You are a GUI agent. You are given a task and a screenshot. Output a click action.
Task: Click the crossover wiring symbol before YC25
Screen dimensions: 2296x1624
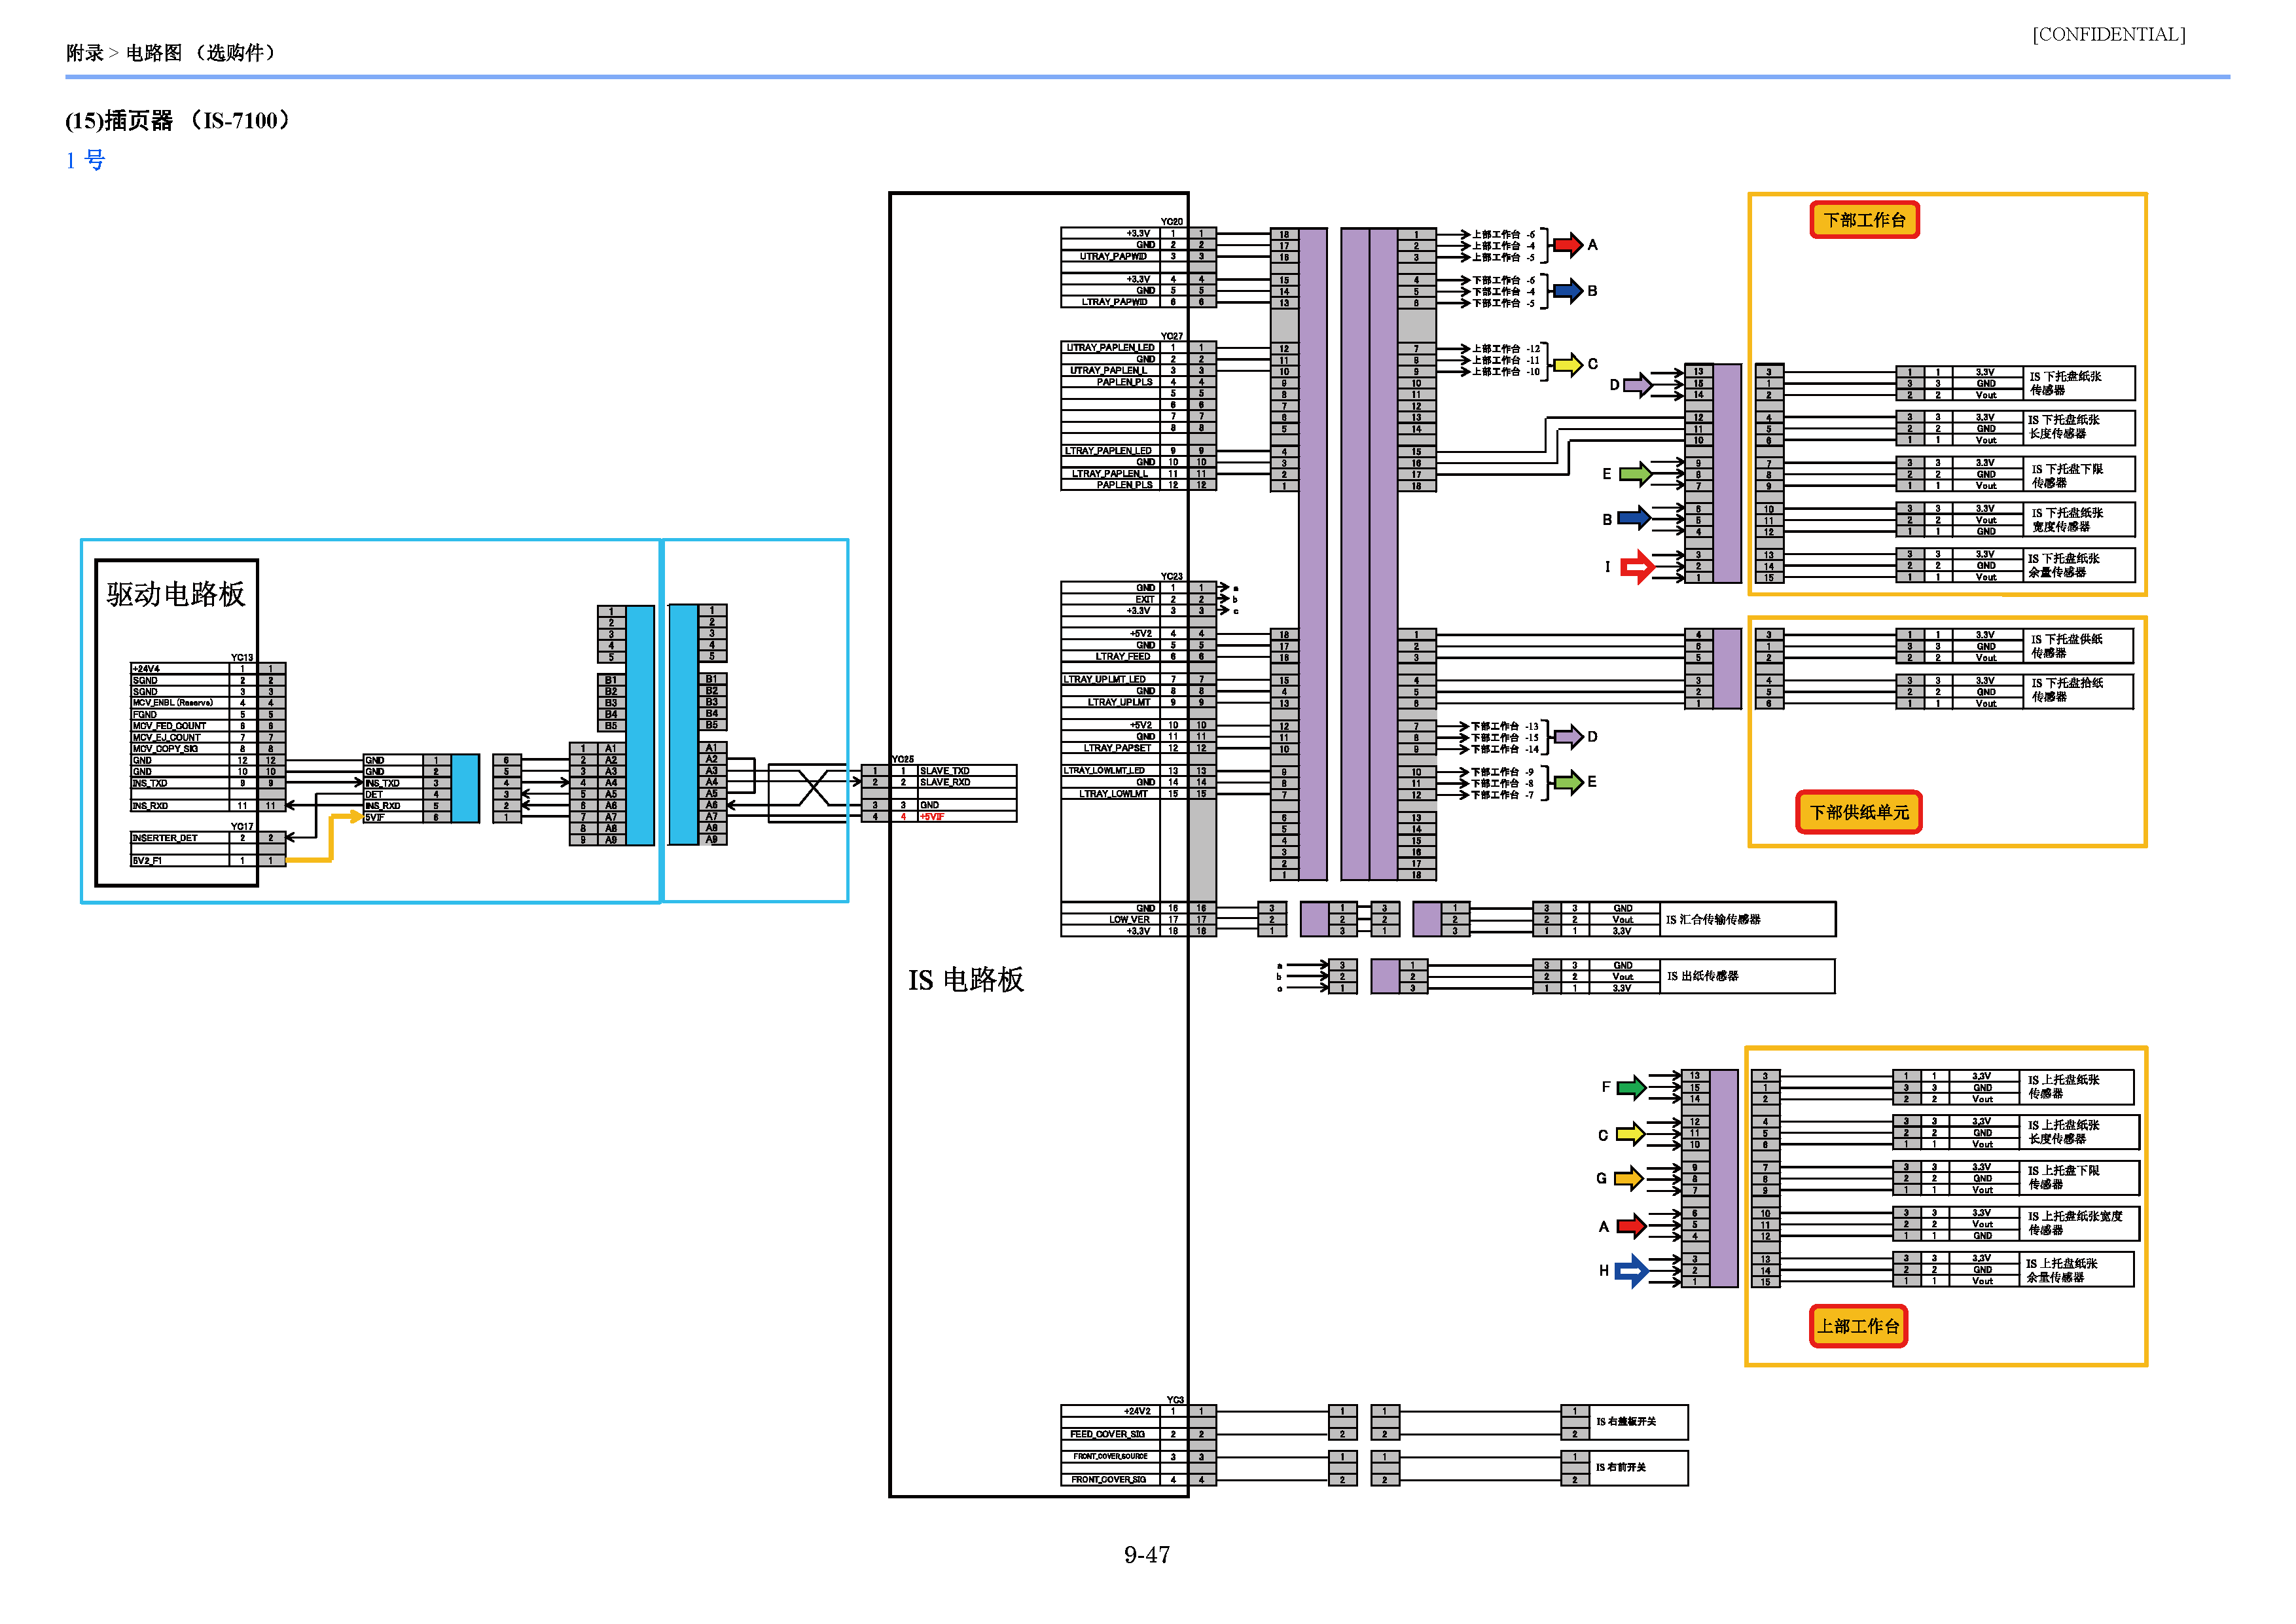815,788
